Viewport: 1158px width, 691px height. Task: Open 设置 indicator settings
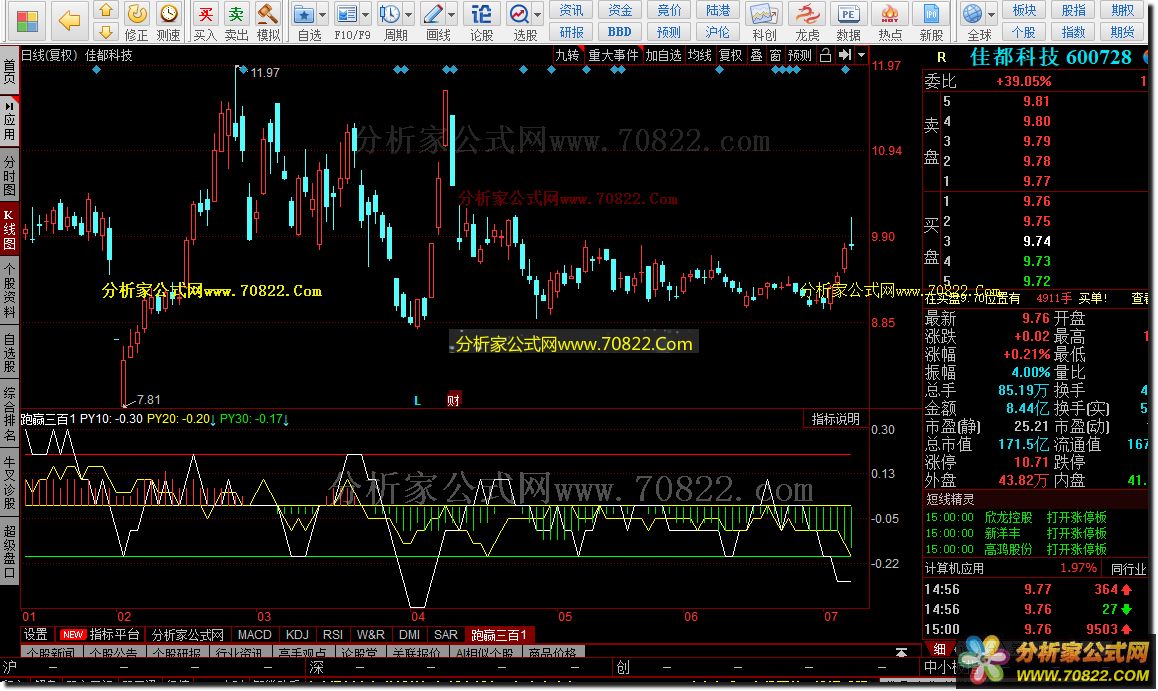tap(35, 635)
